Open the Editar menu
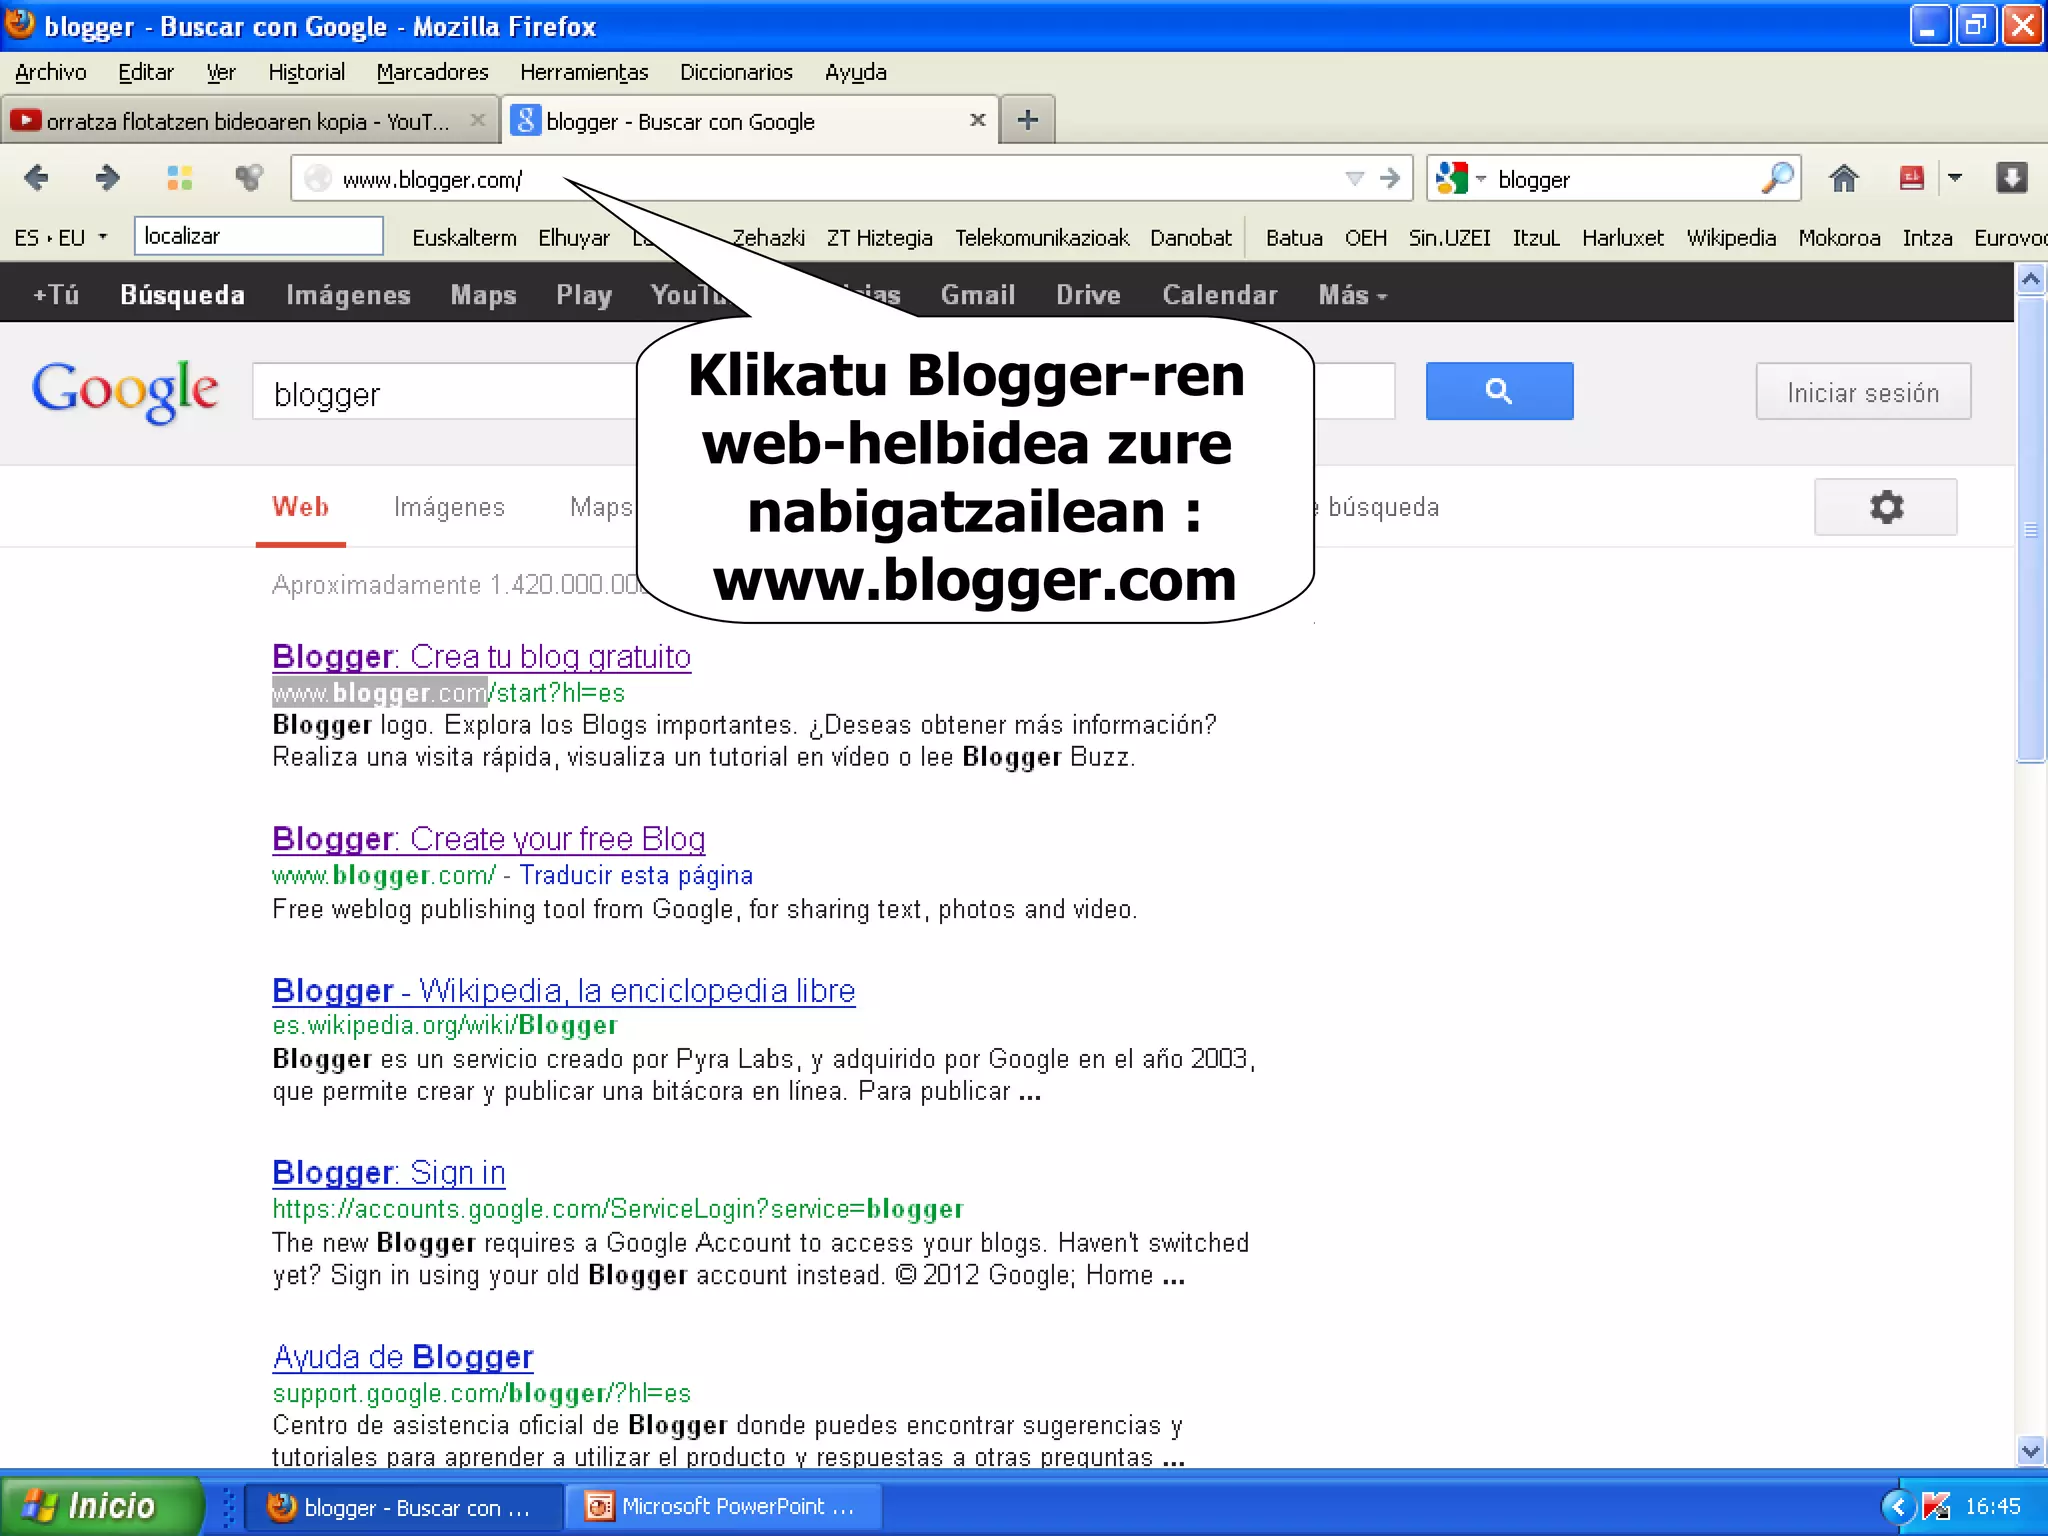 (x=146, y=72)
